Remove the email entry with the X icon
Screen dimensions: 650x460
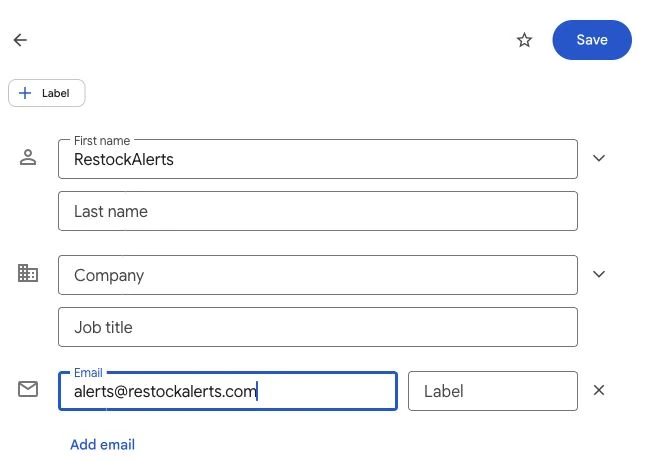pos(599,390)
